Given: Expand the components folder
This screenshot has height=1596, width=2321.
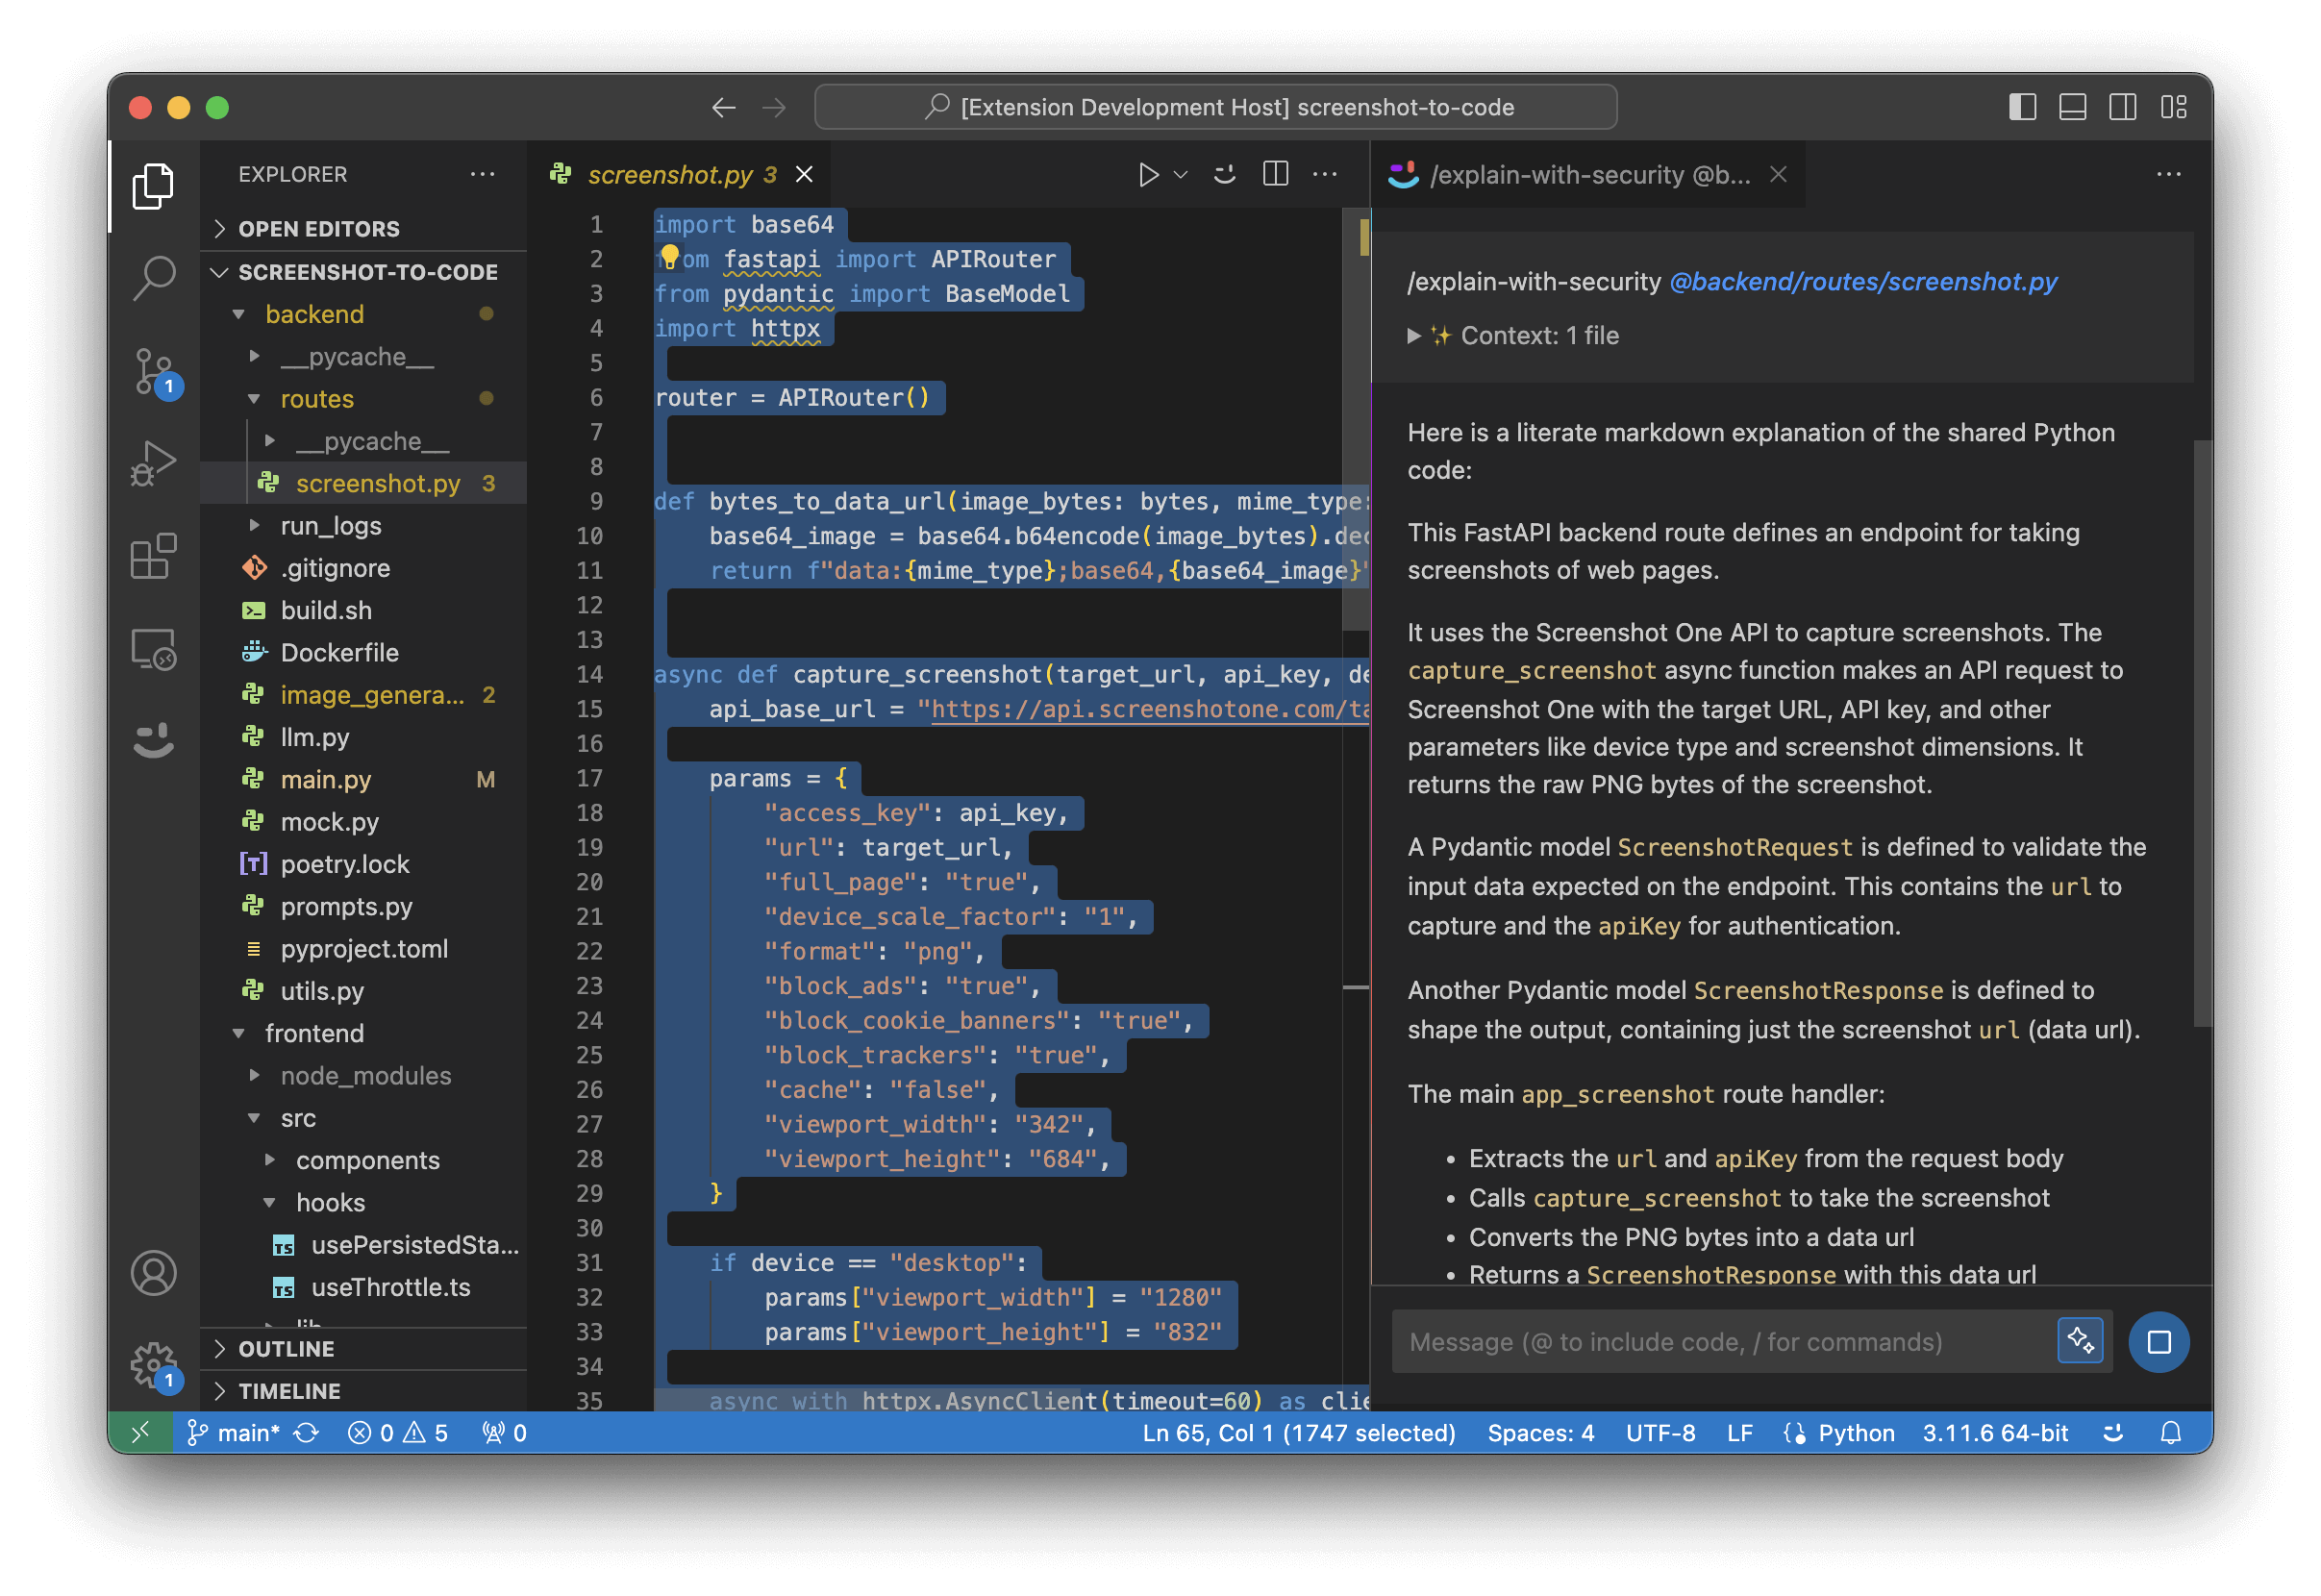Looking at the screenshot, I should 363,1160.
